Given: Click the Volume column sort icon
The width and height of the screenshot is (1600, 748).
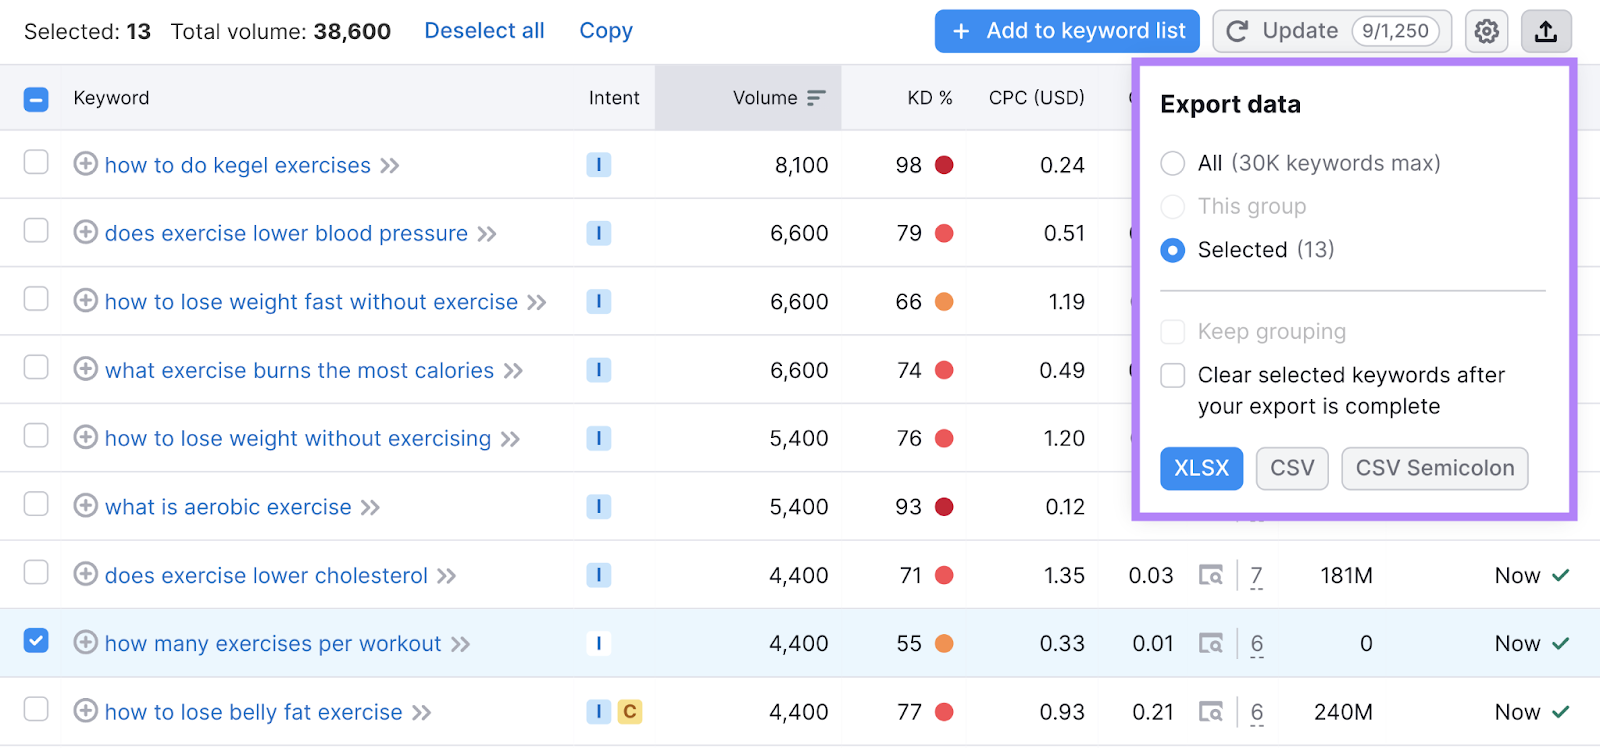Looking at the screenshot, I should pos(816,98).
